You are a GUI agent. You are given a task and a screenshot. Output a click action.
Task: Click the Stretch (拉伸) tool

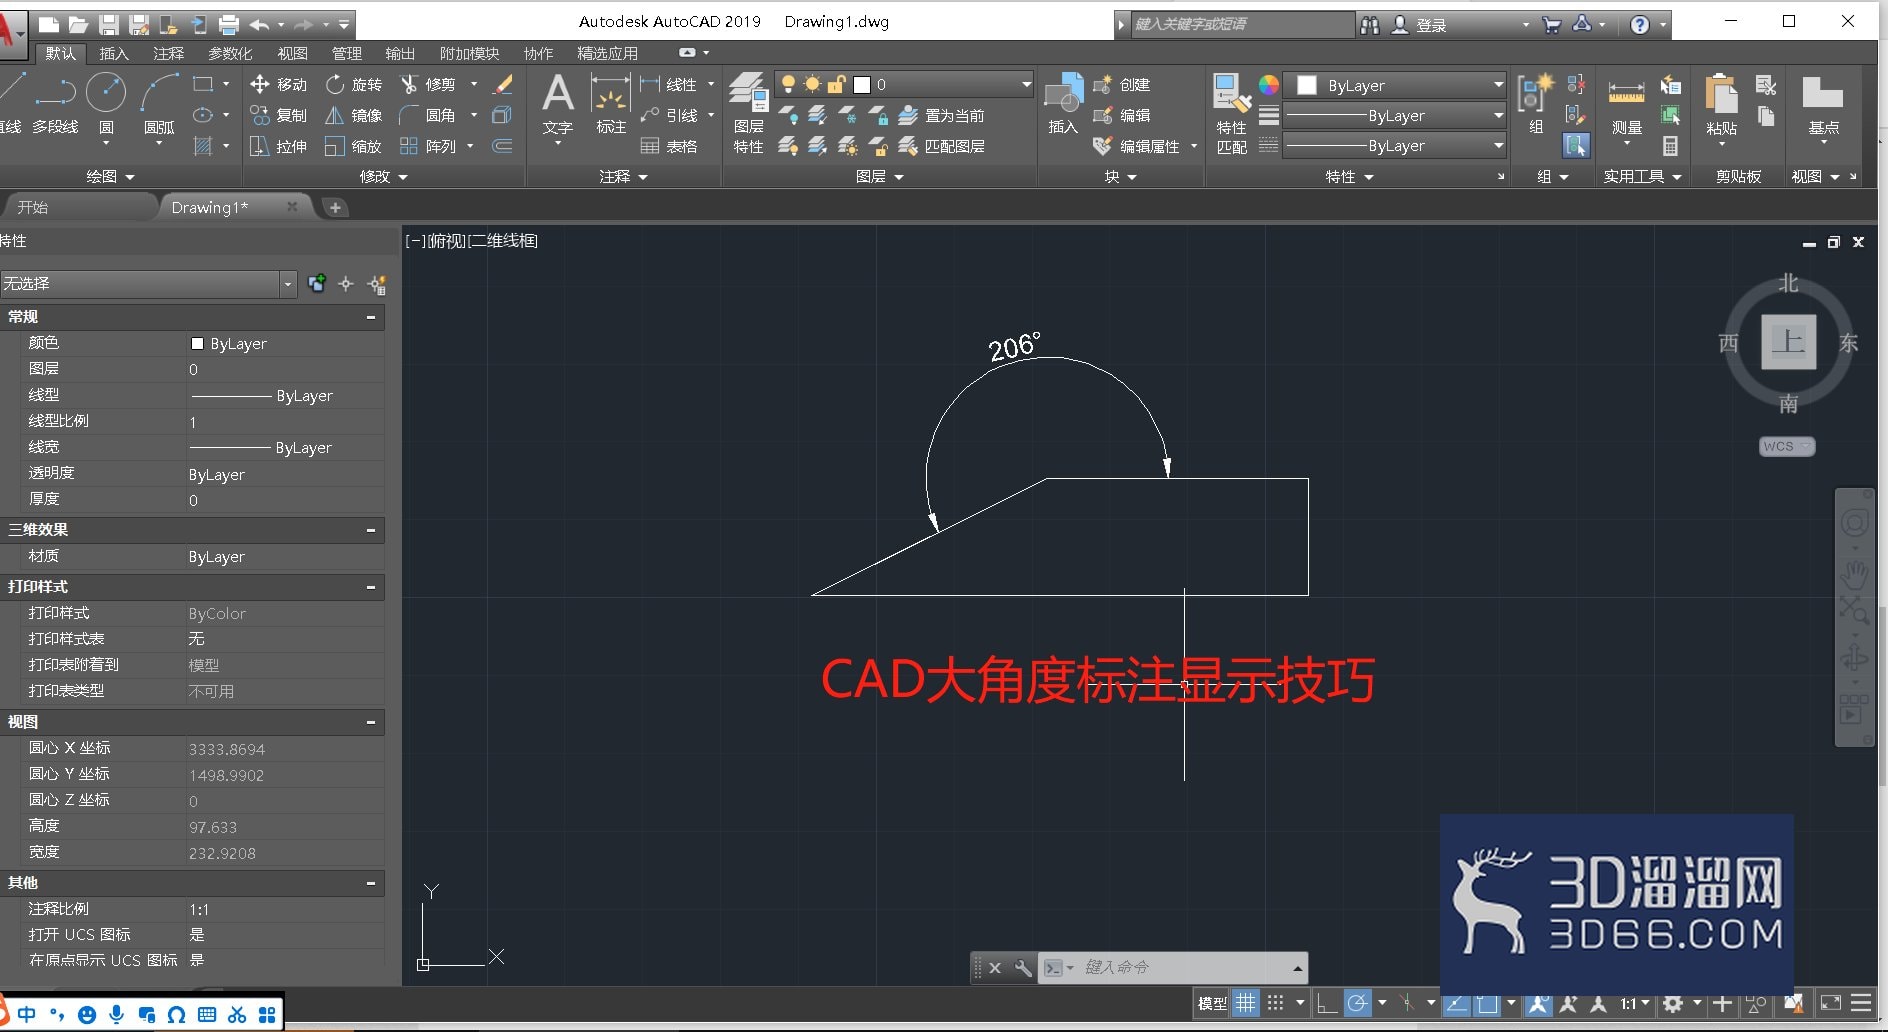[x=278, y=146]
